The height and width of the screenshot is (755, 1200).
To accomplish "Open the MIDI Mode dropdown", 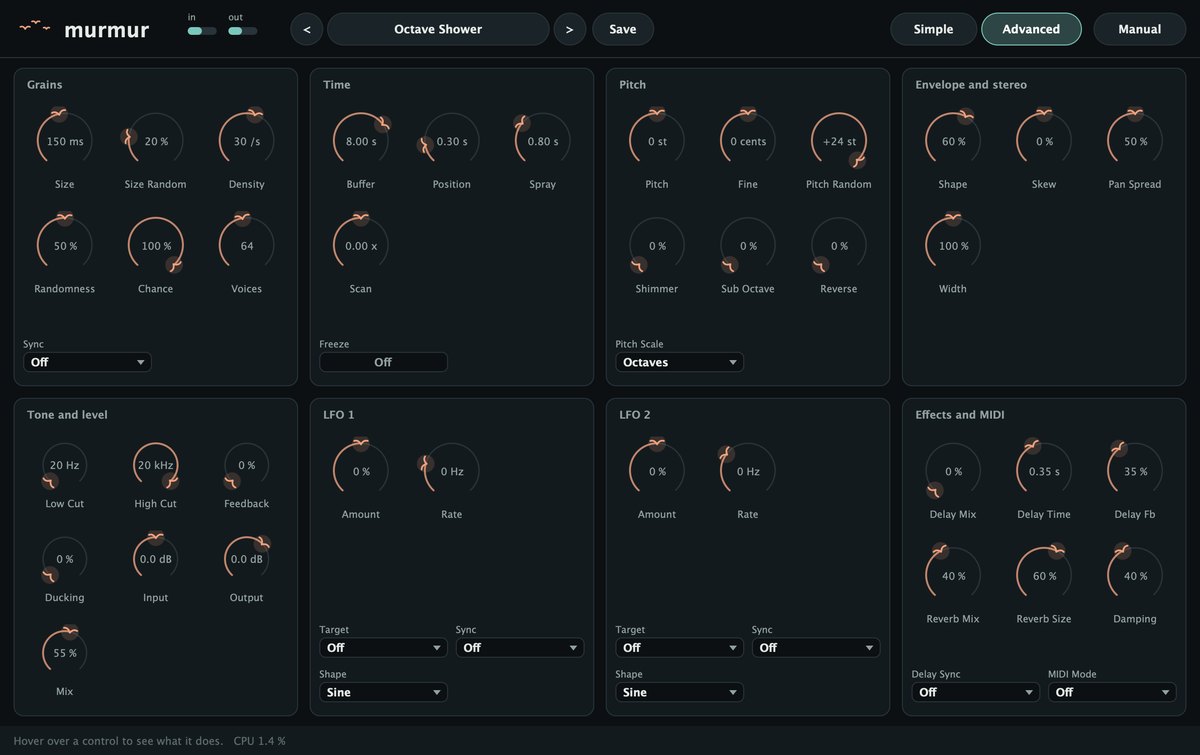I will click(x=1111, y=692).
